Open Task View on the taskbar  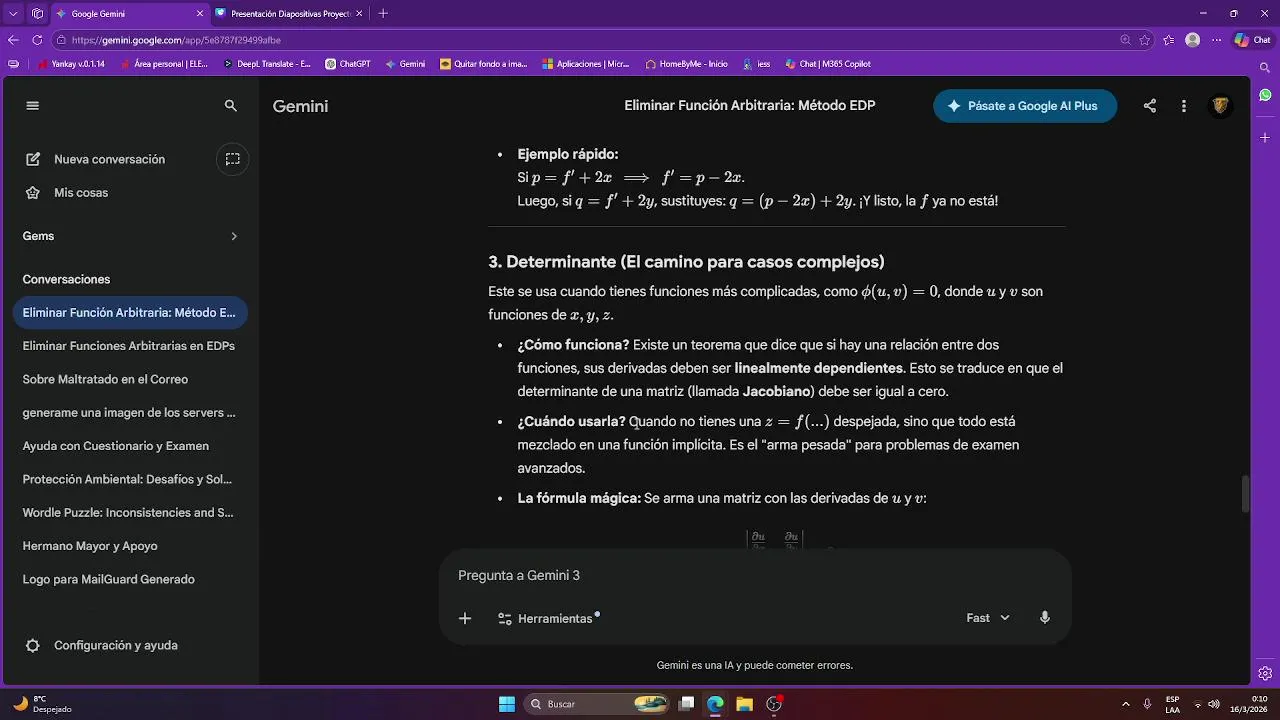[686, 704]
